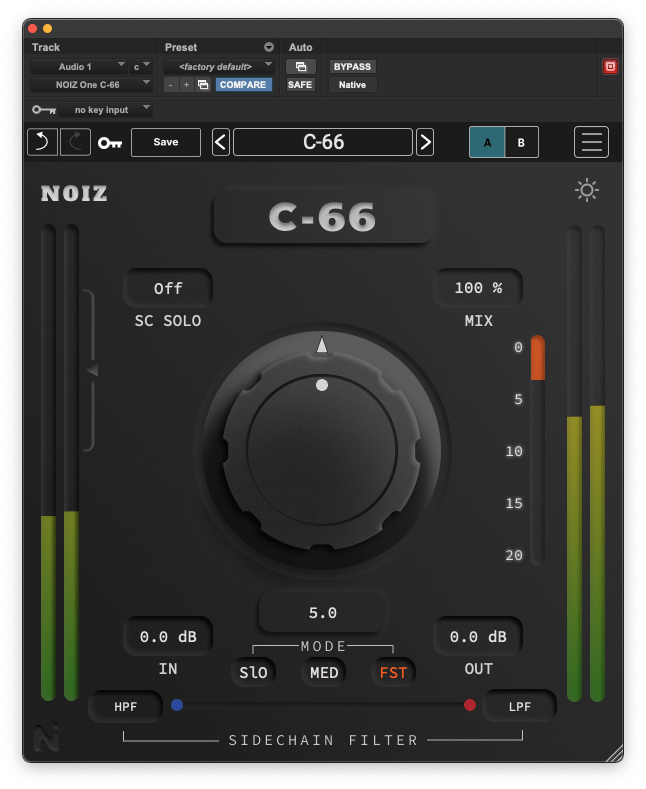Click the red target button in header

pos(610,67)
